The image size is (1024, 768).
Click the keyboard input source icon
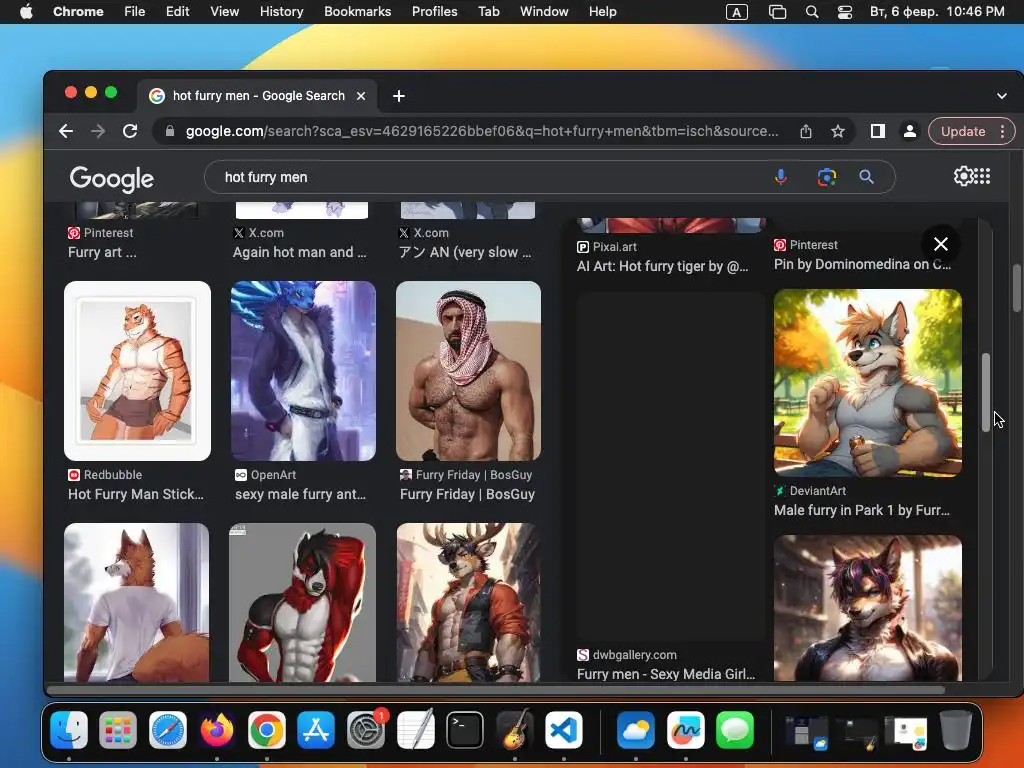737,12
